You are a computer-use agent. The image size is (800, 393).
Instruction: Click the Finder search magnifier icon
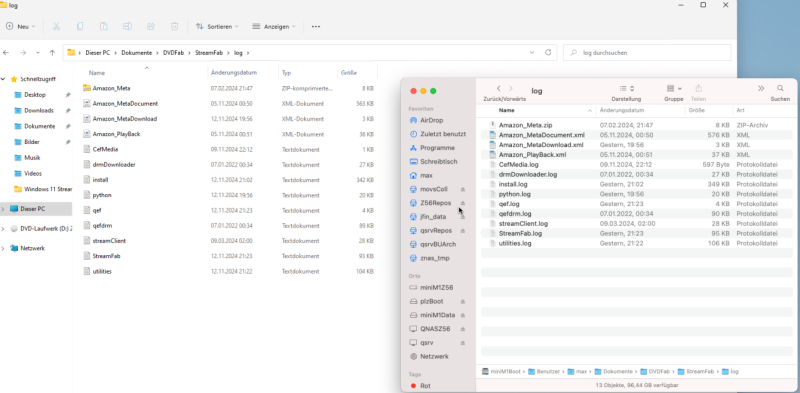point(780,88)
